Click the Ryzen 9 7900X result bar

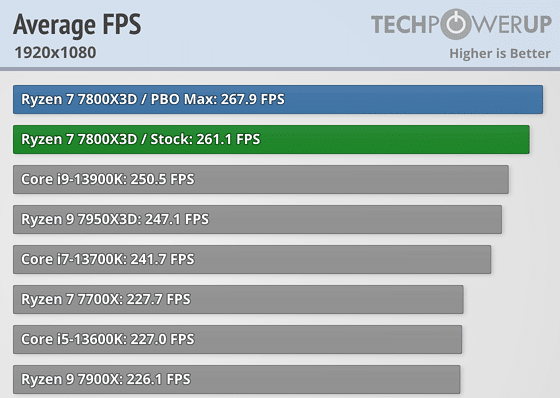tap(236, 379)
